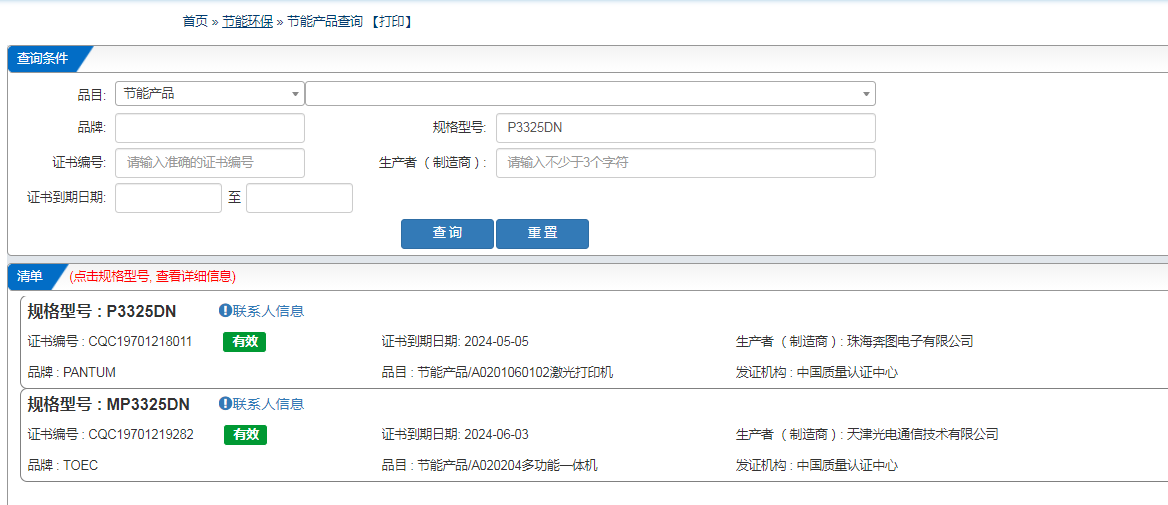Click expiry date 2024-05-05
The width and height of the screenshot is (1168, 505).
click(496, 342)
